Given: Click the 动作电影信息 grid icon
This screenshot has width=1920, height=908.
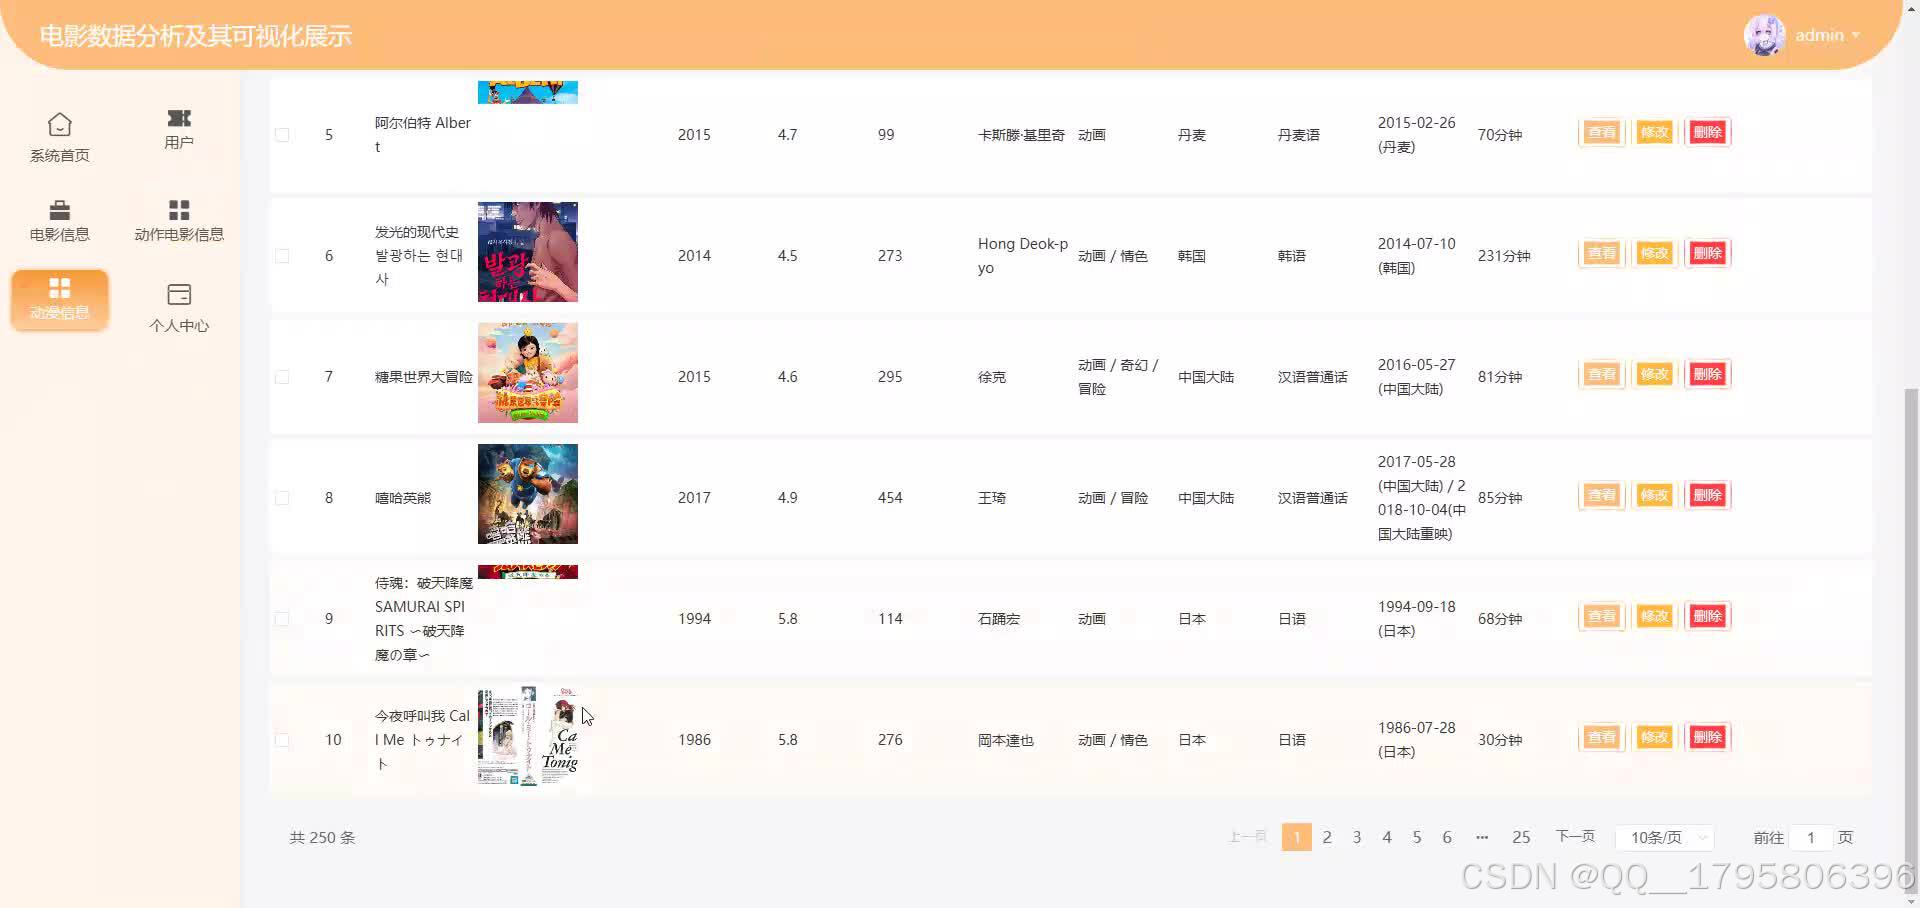Looking at the screenshot, I should (178, 208).
